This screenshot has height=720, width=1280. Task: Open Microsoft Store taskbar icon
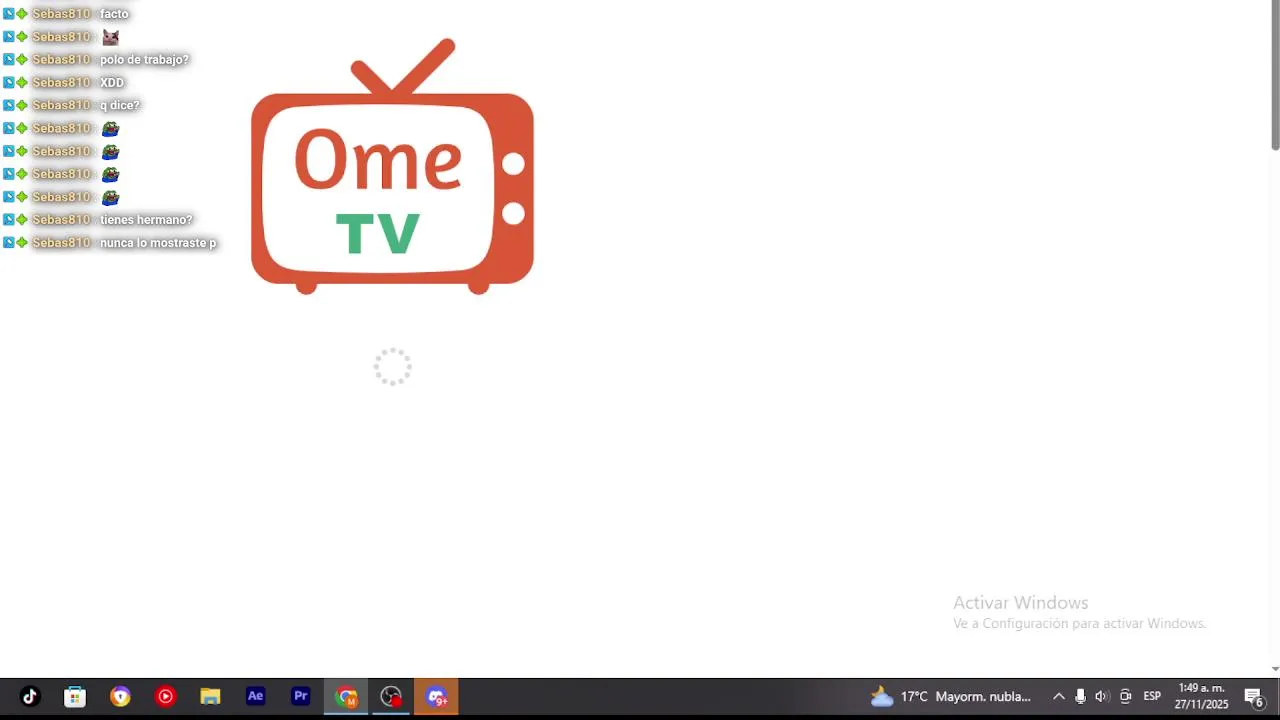click(75, 697)
